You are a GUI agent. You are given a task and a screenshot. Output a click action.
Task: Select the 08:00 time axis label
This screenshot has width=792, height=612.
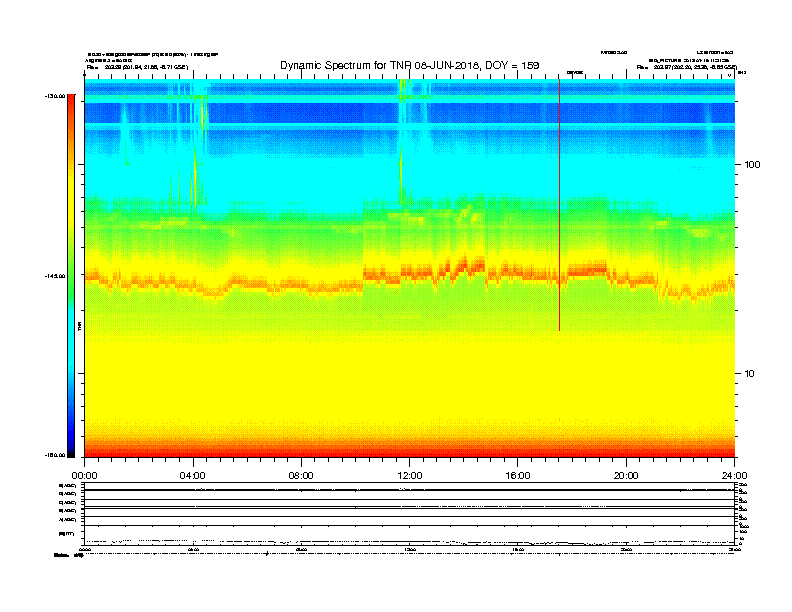(x=301, y=476)
